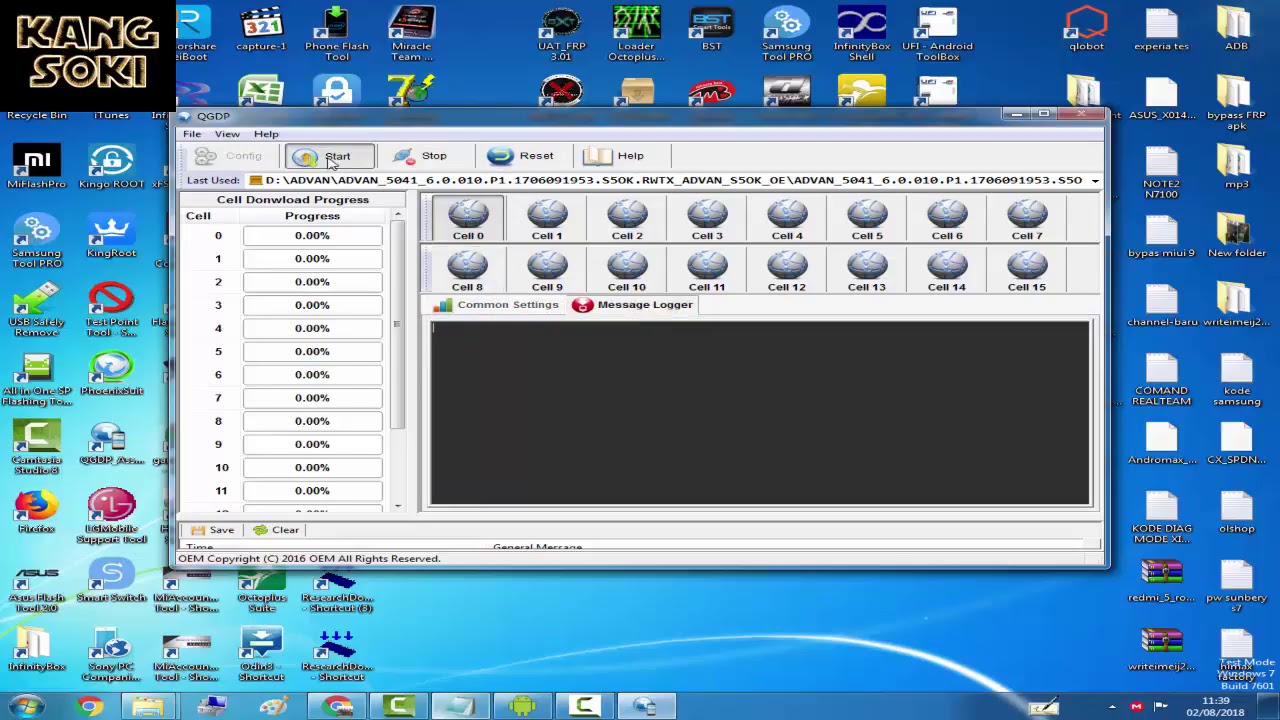
Task: Open the File menu in QGDP
Action: (x=191, y=134)
